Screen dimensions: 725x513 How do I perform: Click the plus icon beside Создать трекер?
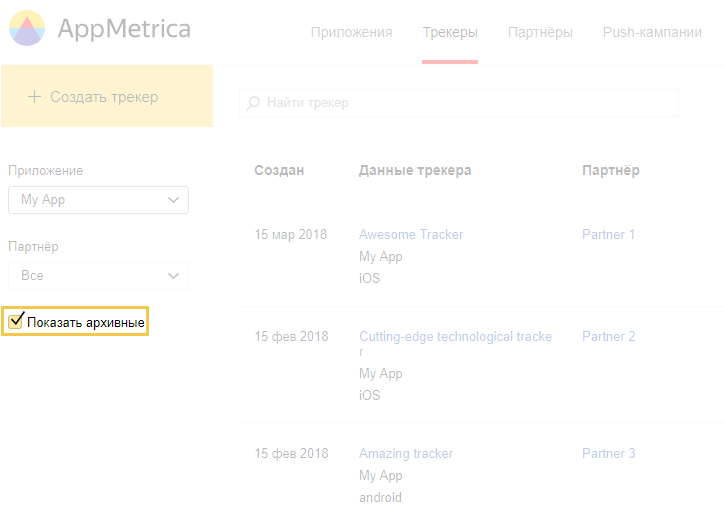(34, 97)
